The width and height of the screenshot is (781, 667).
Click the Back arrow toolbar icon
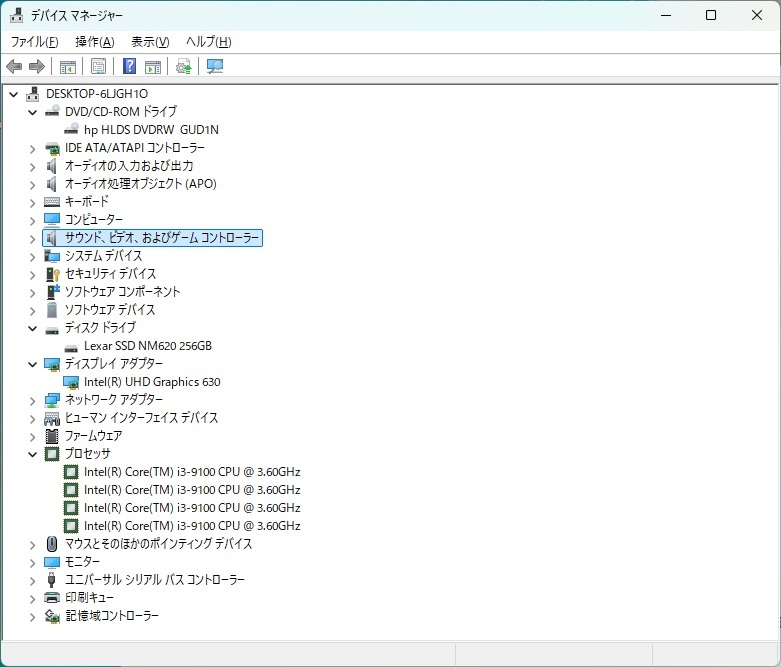[x=14, y=66]
